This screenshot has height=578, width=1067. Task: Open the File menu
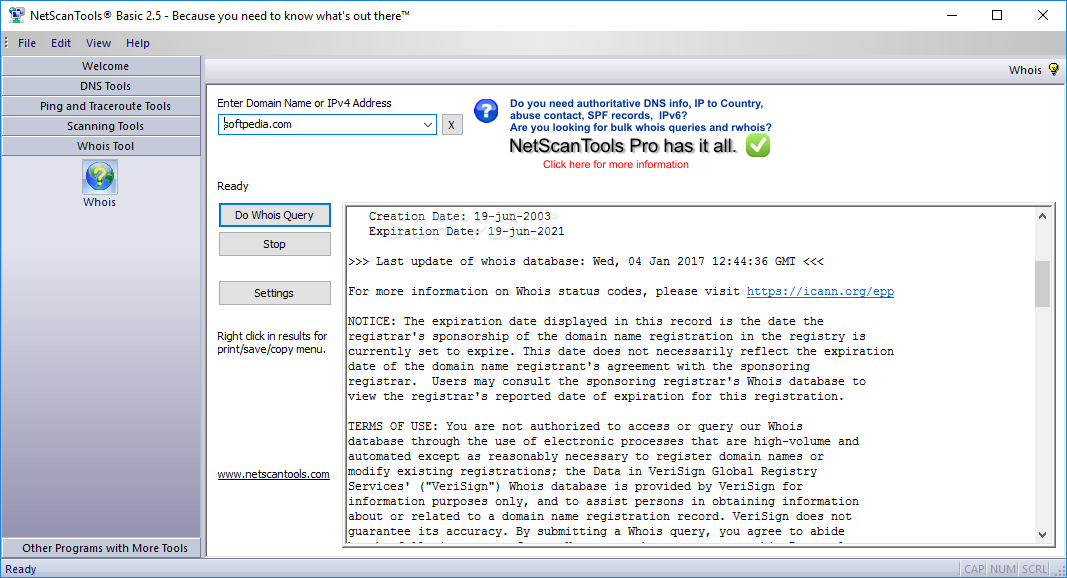27,43
